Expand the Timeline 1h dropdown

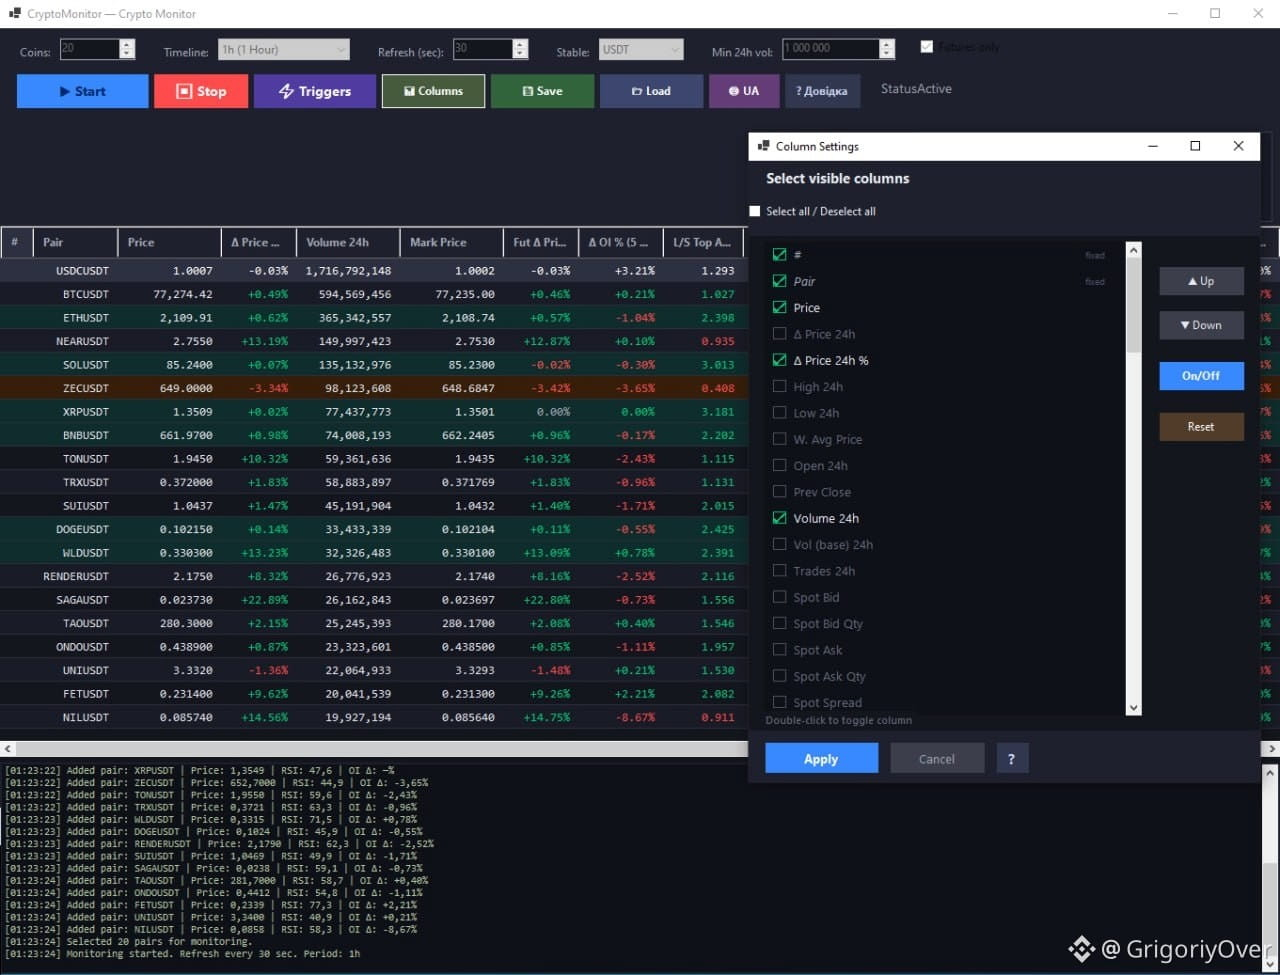click(x=284, y=49)
